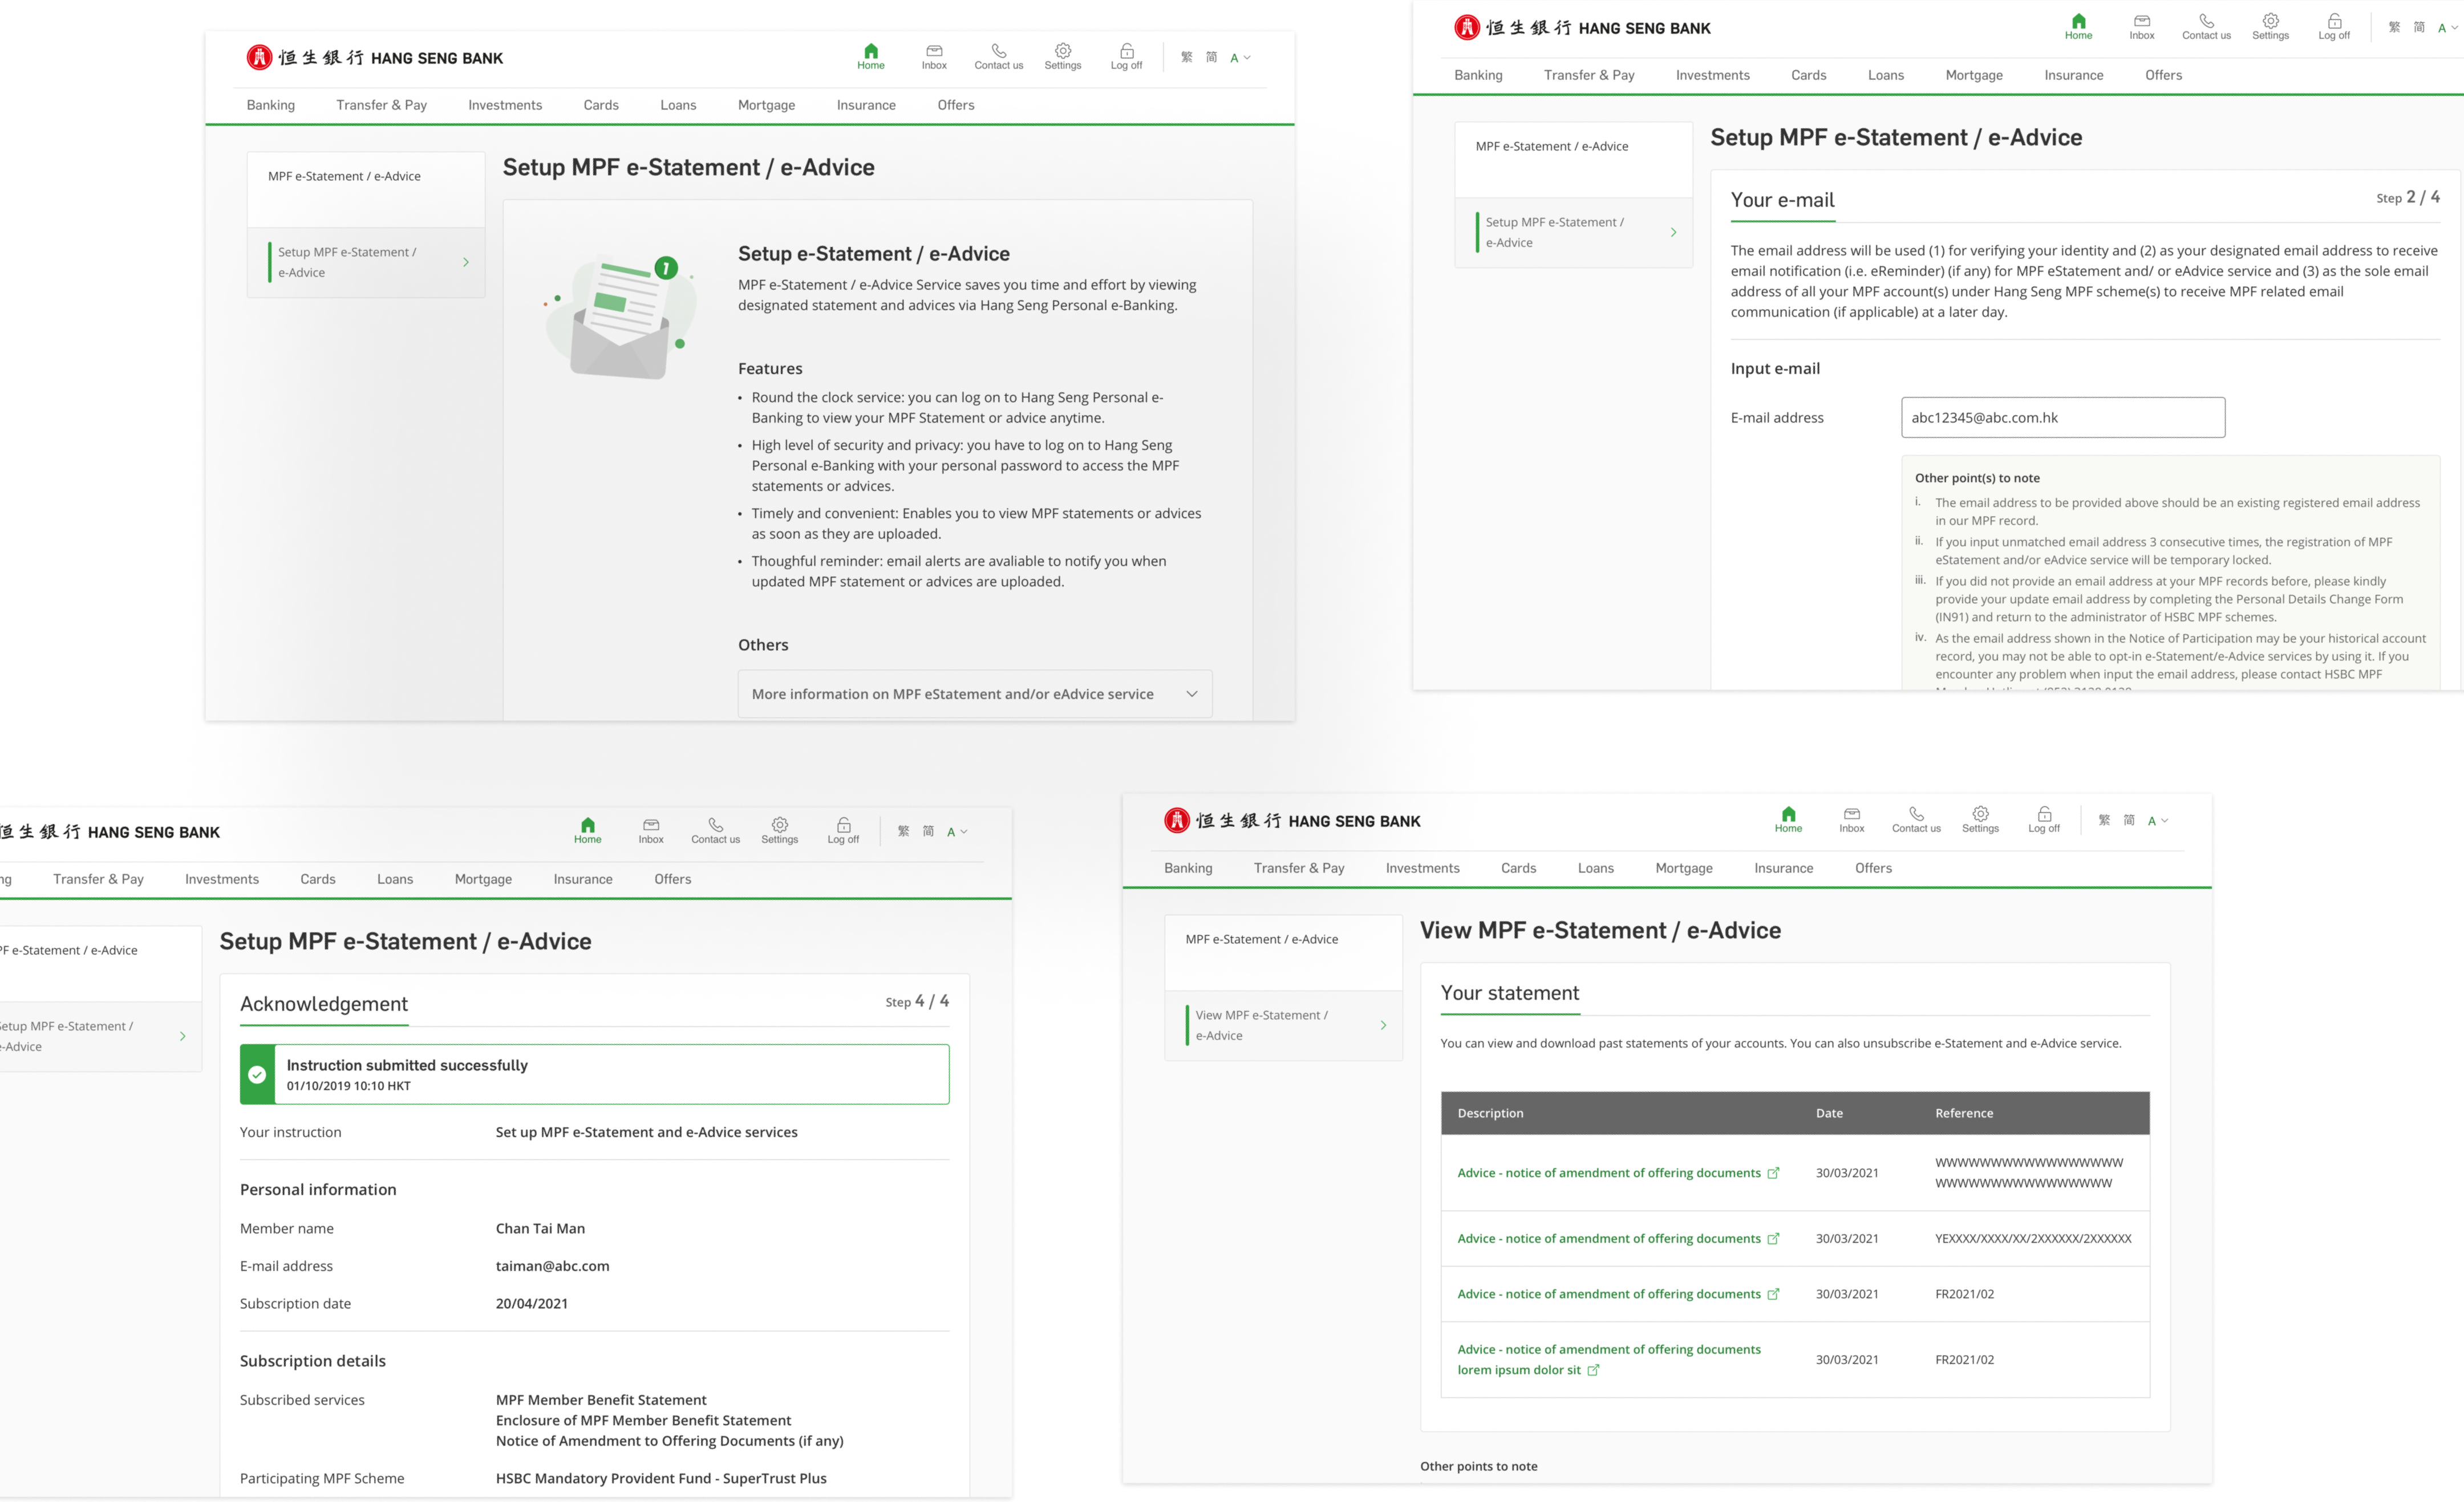Screen dimensions: 2464x1502
Task: Click Home icon in top-left window
Action: (870, 52)
